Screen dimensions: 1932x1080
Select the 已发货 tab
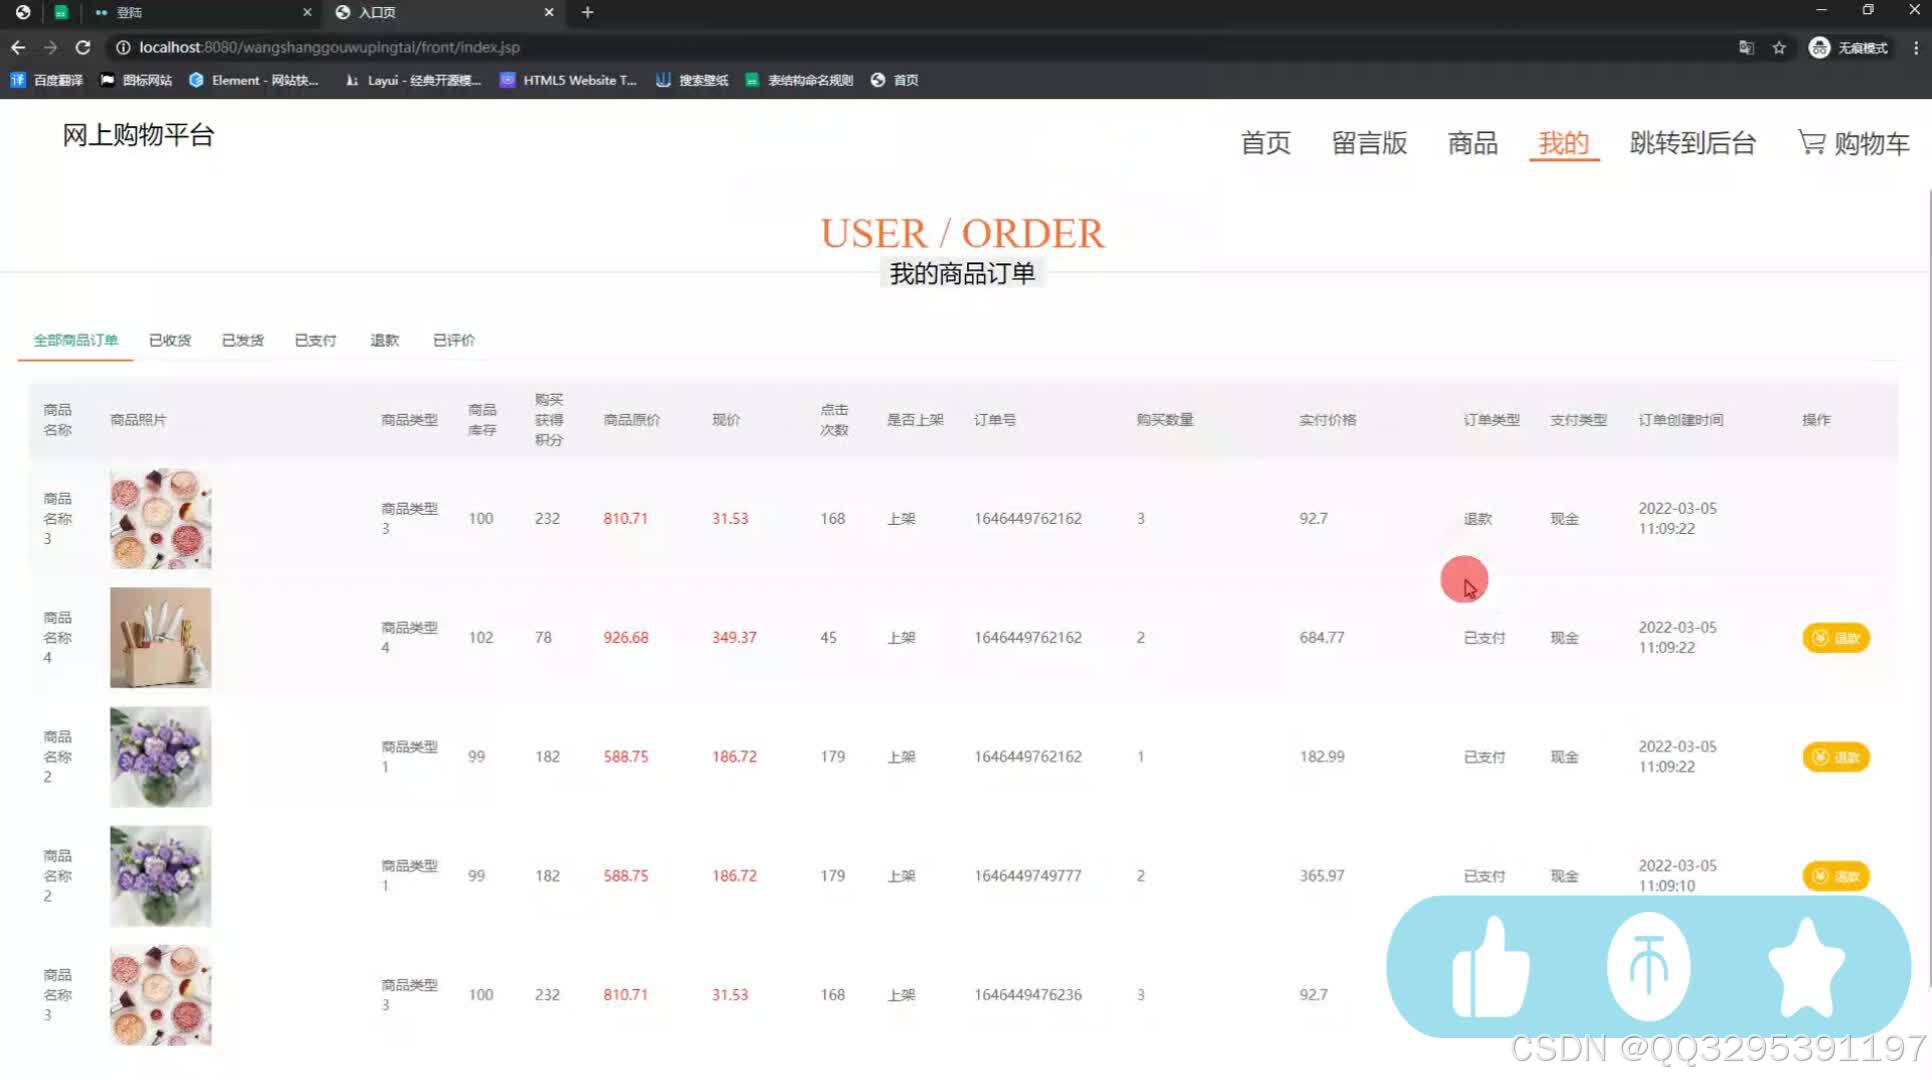243,340
